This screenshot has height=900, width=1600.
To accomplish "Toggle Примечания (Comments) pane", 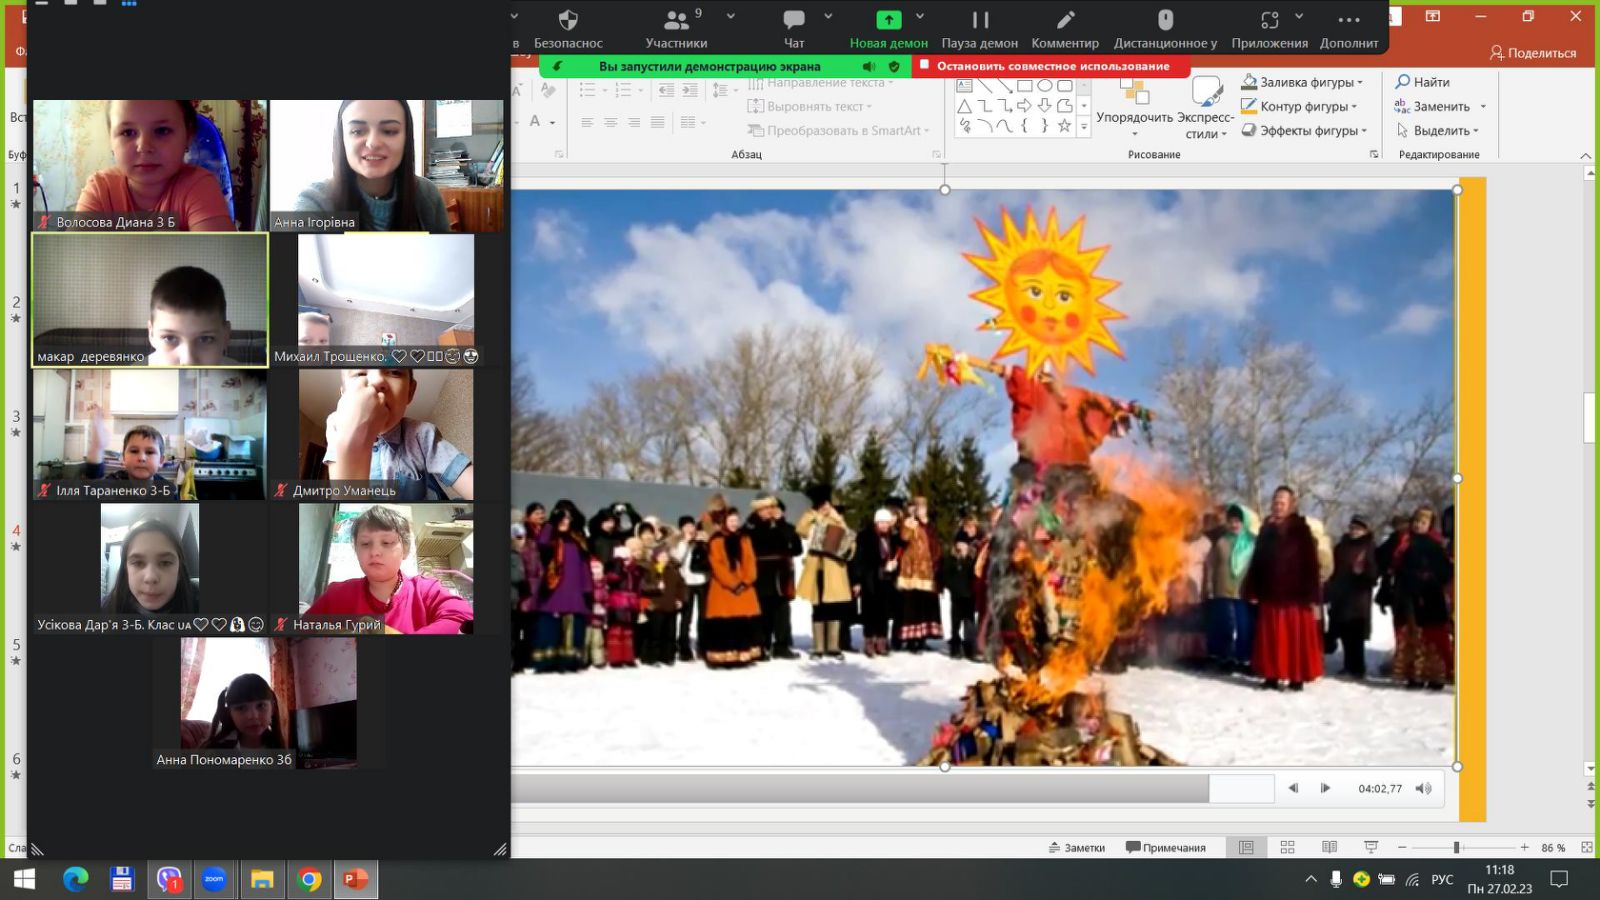I will (x=1165, y=847).
